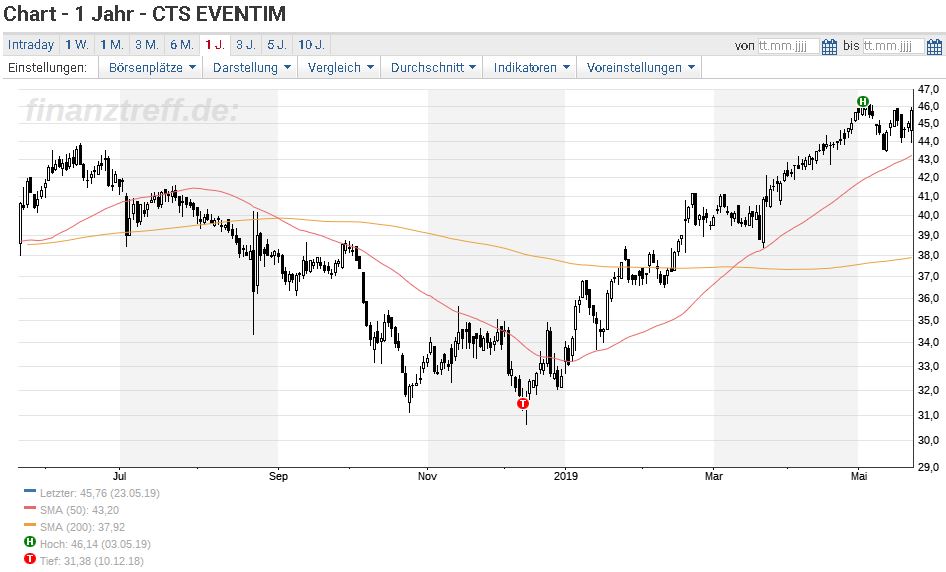The height and width of the screenshot is (572, 946).
Task: Open the calendar picker for 'von' date
Action: 830,46
